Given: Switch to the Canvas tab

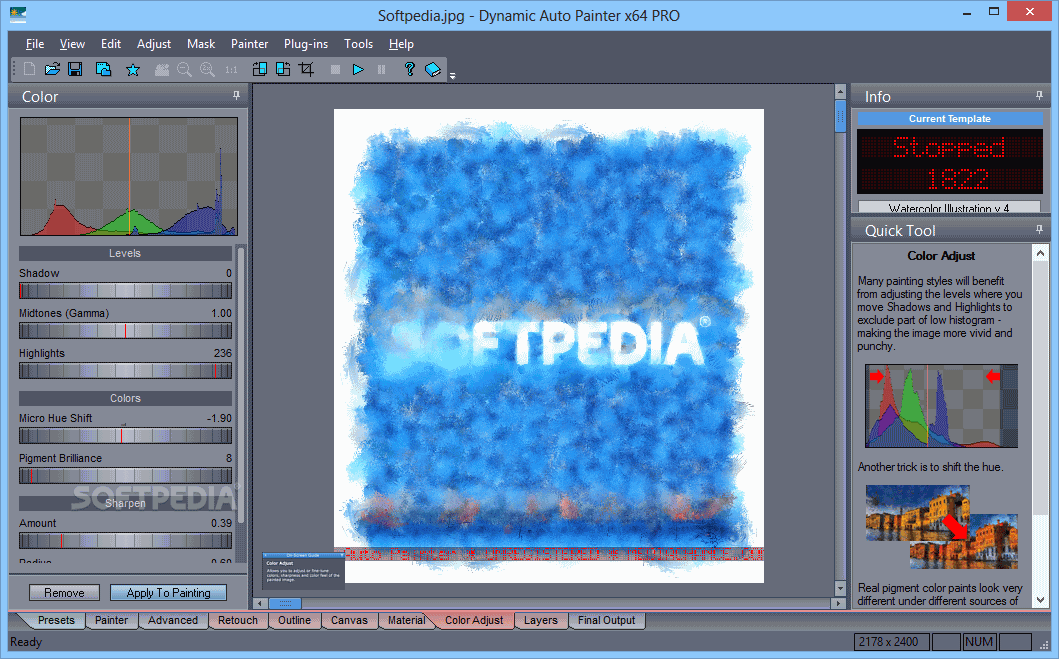Looking at the screenshot, I should click(x=349, y=620).
